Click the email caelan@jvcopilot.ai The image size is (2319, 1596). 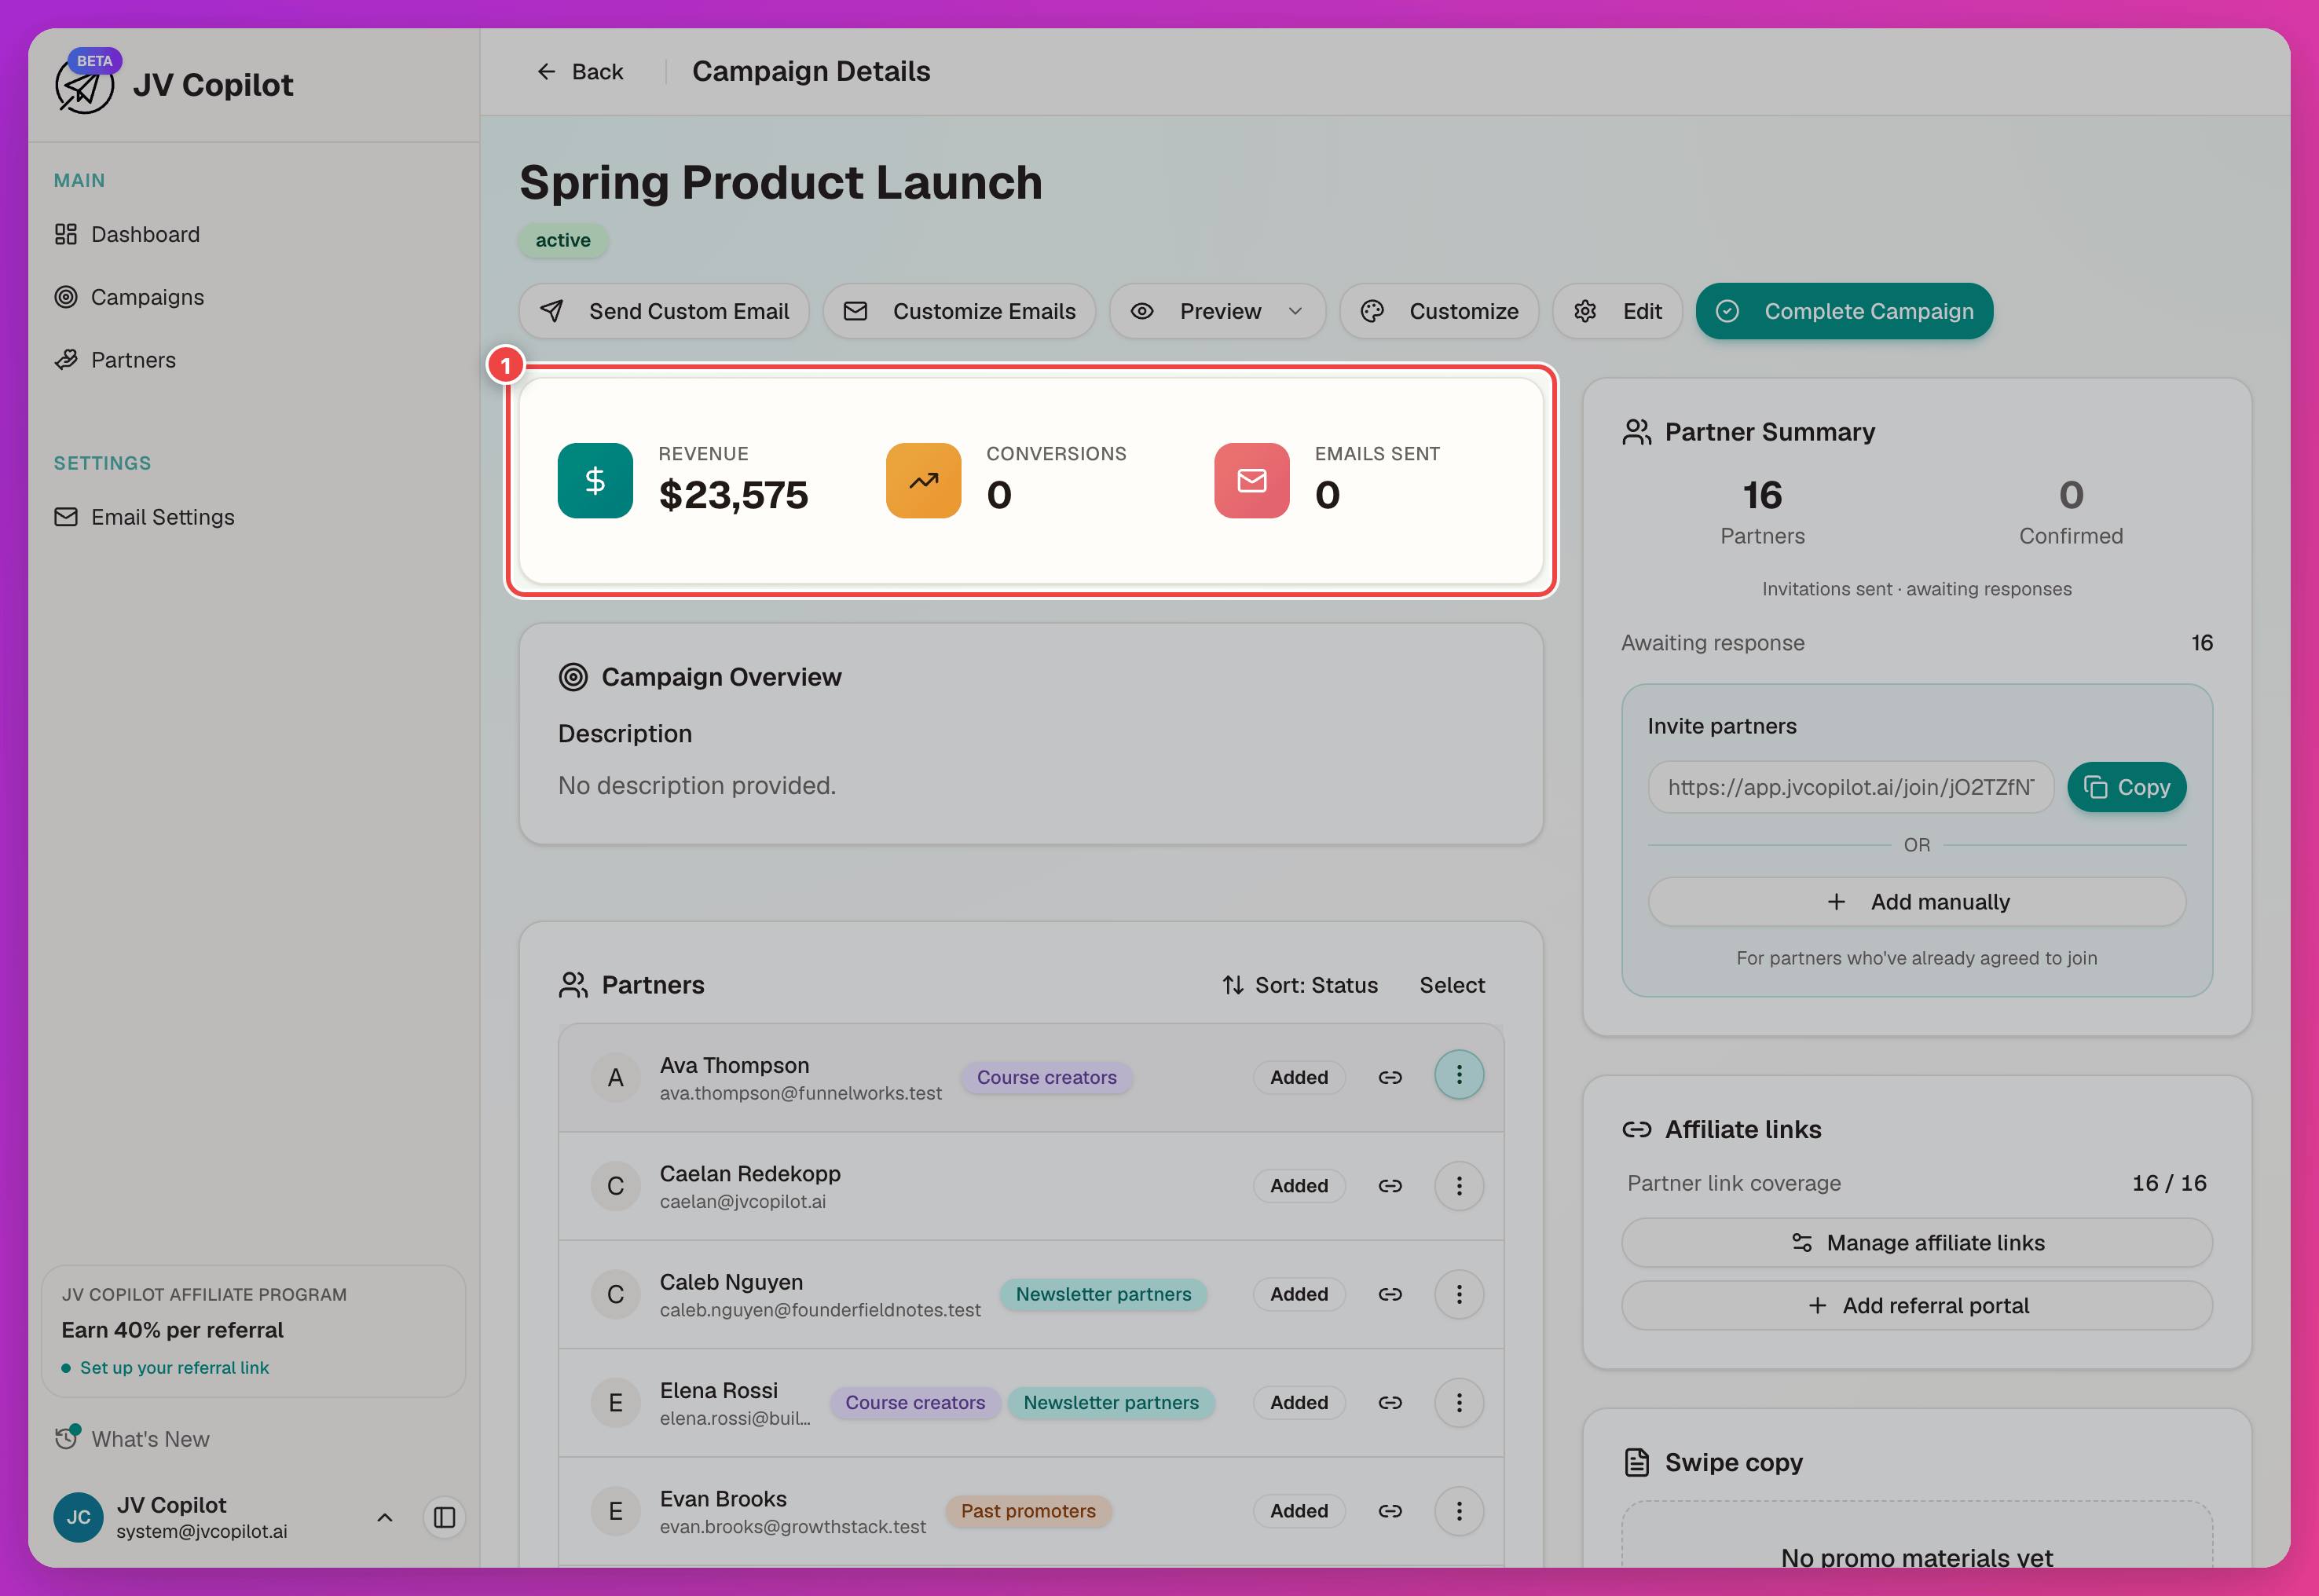click(743, 1202)
